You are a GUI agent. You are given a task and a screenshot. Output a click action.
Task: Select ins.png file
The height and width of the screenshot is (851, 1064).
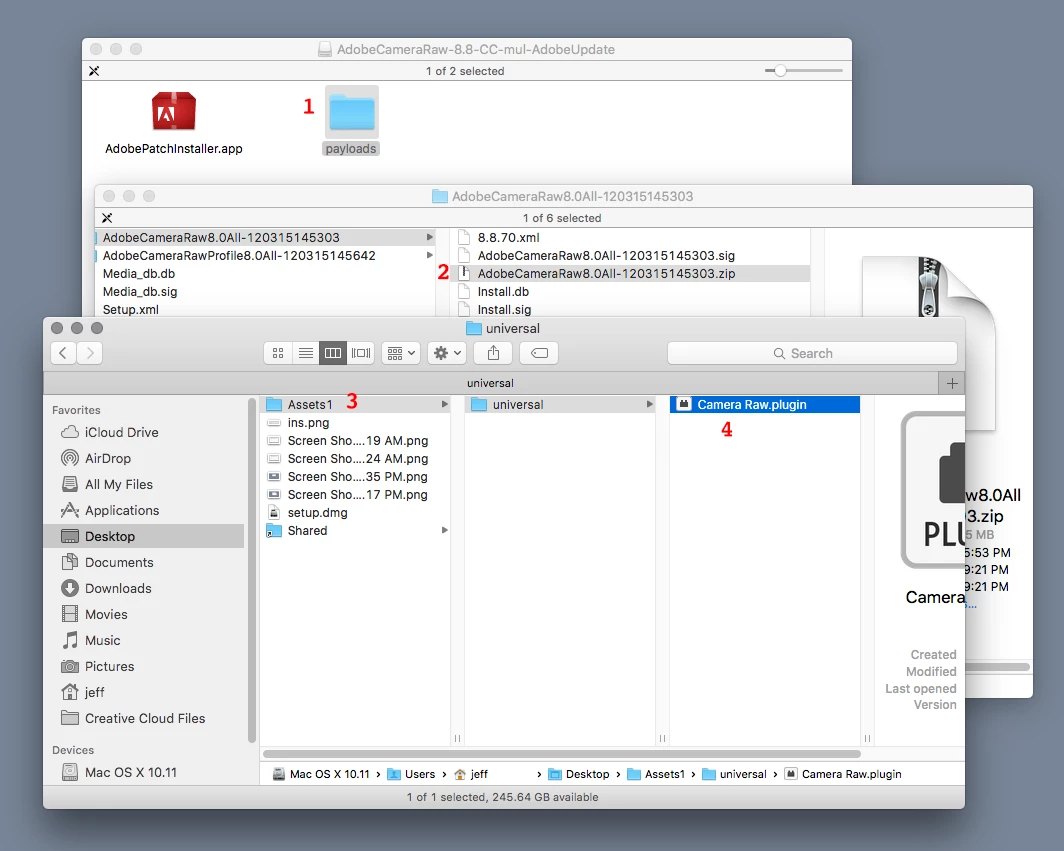pyautogui.click(x=356, y=423)
